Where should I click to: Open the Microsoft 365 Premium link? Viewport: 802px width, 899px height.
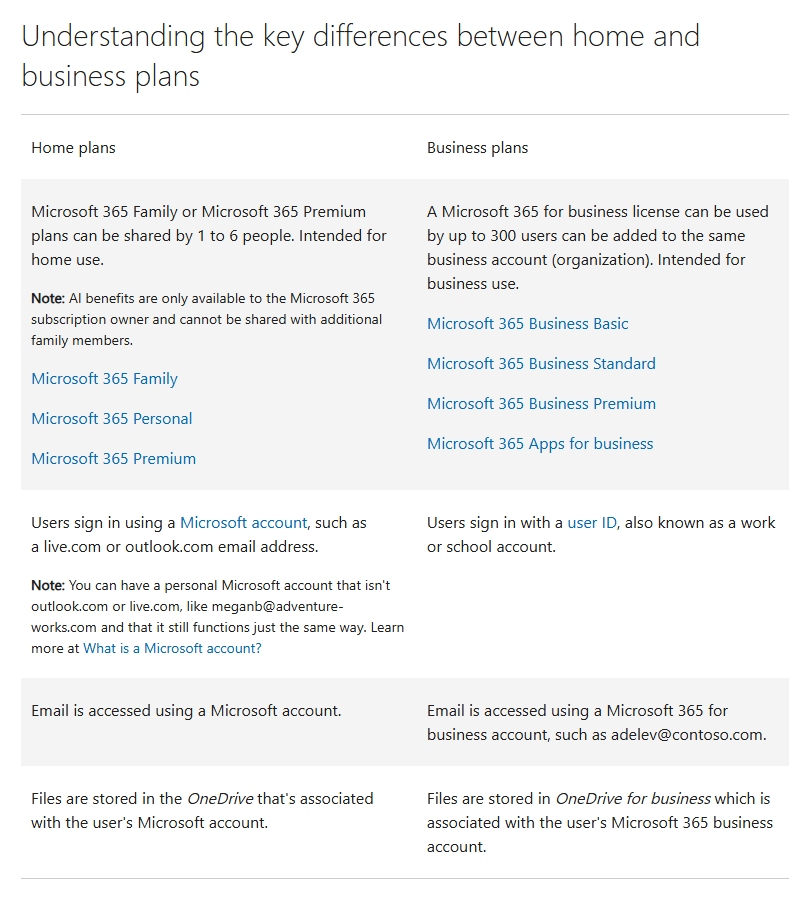click(x=113, y=459)
